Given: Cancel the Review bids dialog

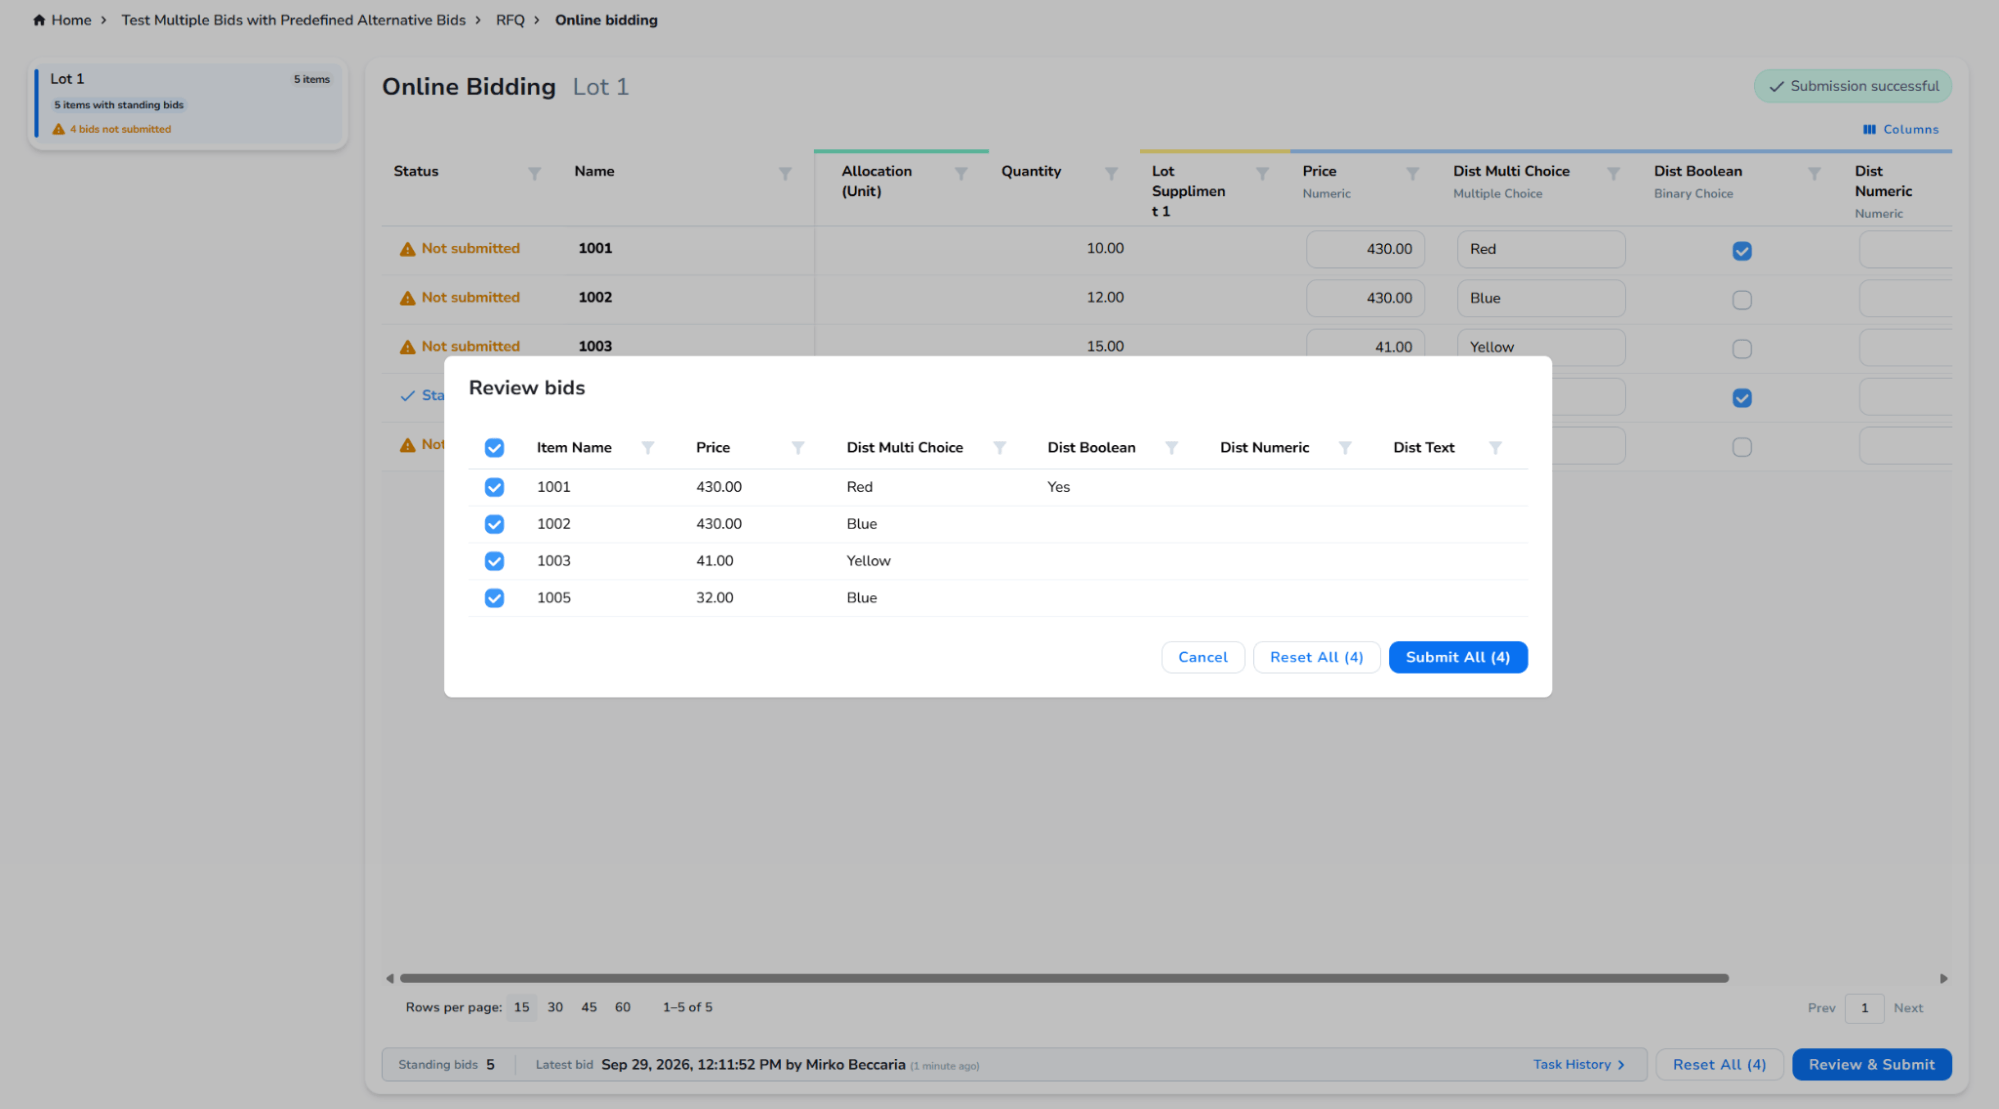Looking at the screenshot, I should pyautogui.click(x=1202, y=657).
